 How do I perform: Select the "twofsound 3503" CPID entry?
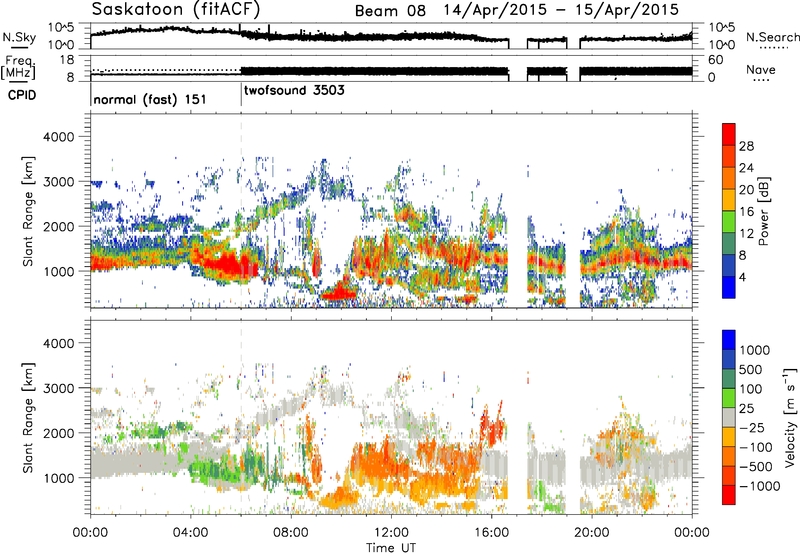pos(294,91)
